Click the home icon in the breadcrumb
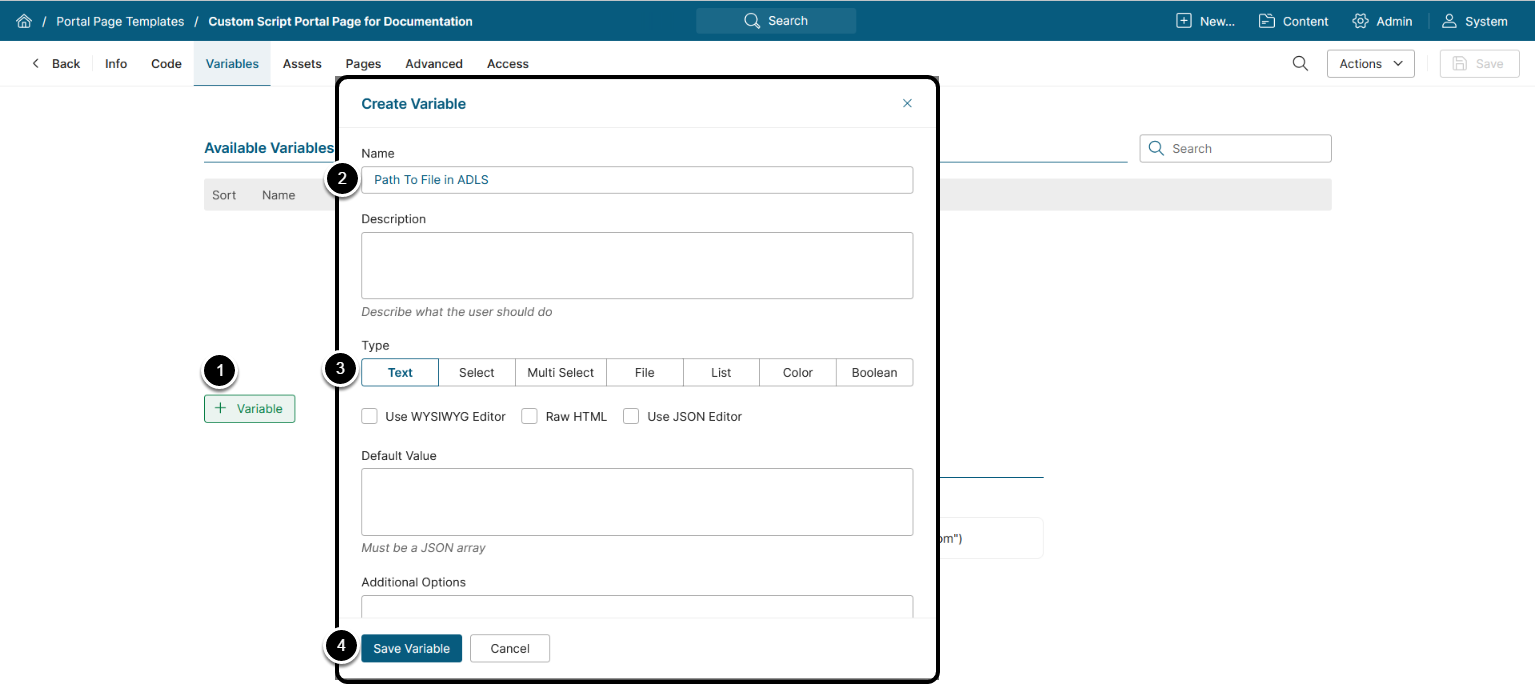The height and width of the screenshot is (691, 1535). 24,21
